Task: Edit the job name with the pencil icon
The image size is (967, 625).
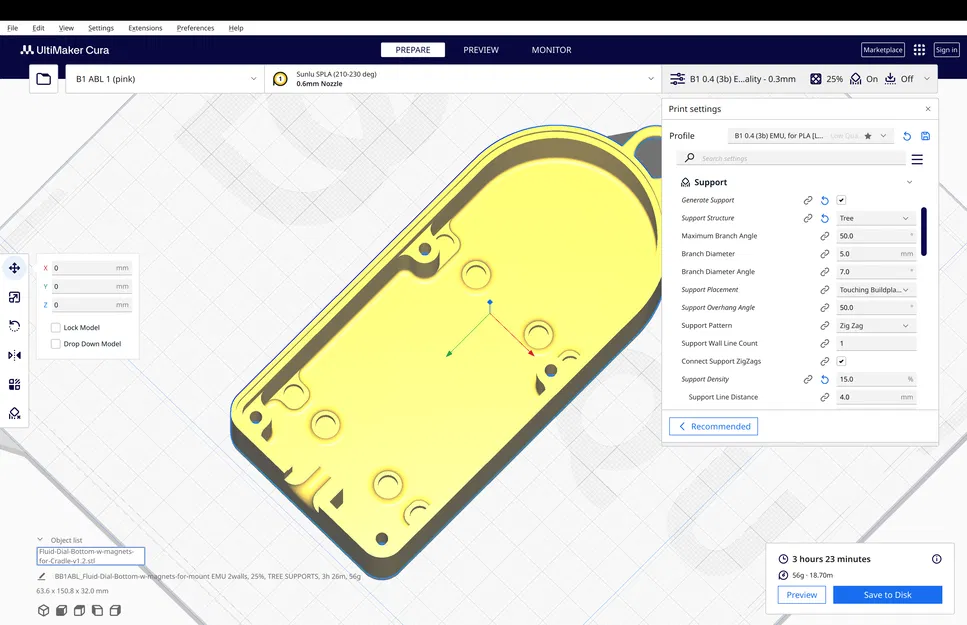Action: (42, 576)
